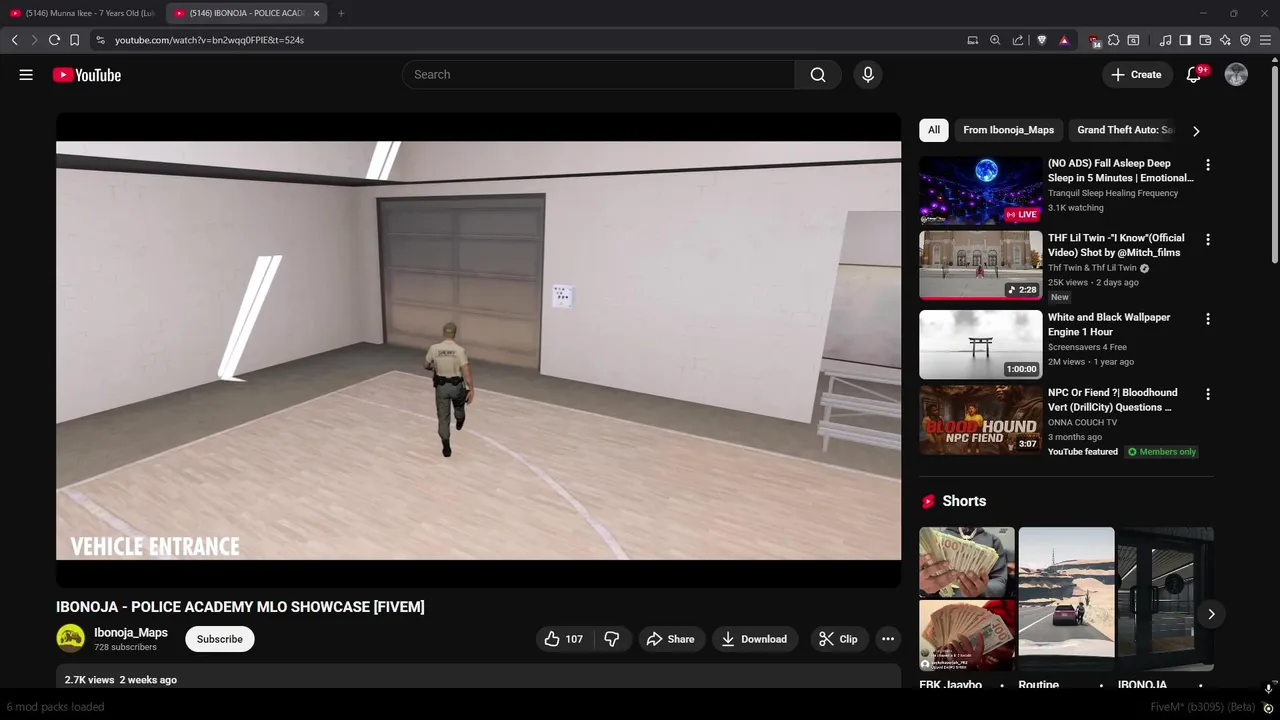Open the YouTube hamburger guide menu

(26, 75)
